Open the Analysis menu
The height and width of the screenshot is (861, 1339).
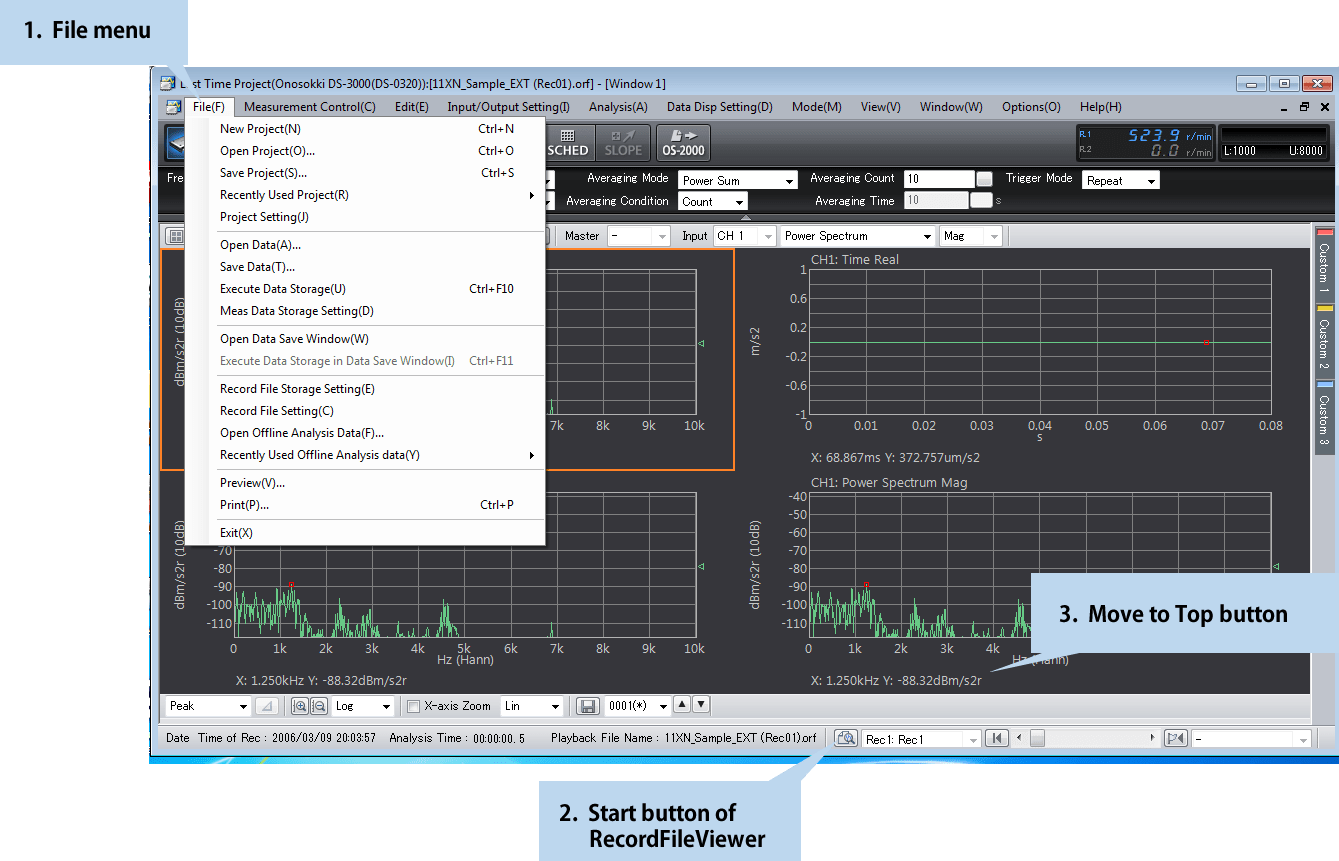[x=615, y=107]
